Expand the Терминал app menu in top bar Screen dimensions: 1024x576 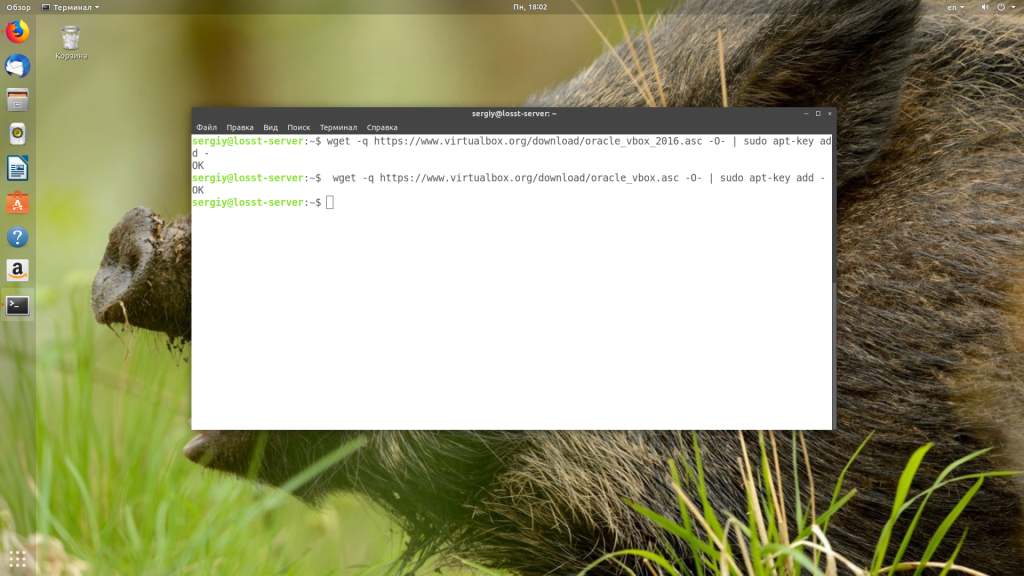(71, 7)
